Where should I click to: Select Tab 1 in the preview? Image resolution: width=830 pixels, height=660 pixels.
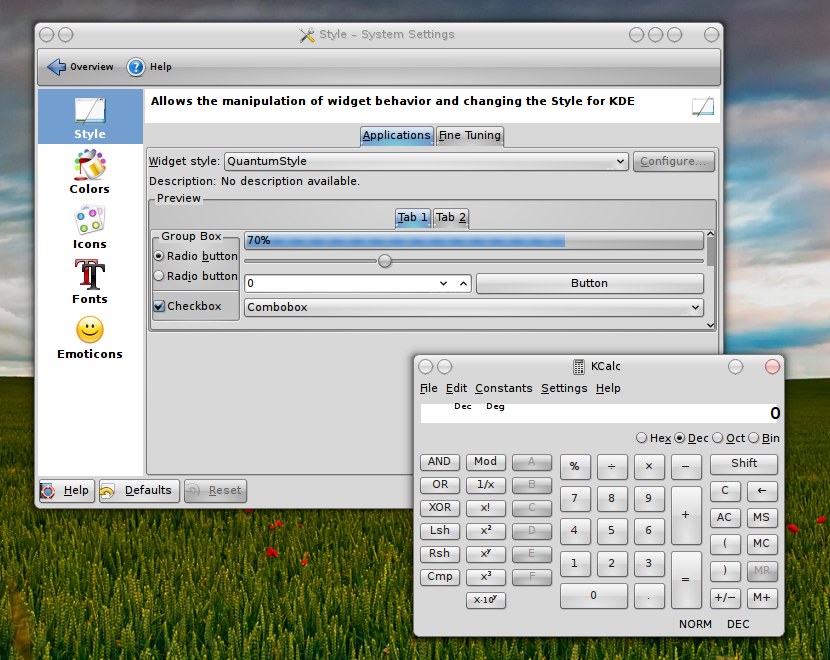pos(412,218)
